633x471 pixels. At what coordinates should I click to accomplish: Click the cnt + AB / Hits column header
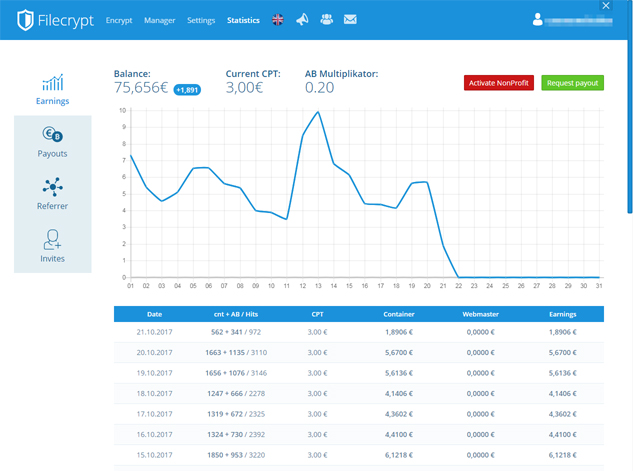click(x=236, y=314)
